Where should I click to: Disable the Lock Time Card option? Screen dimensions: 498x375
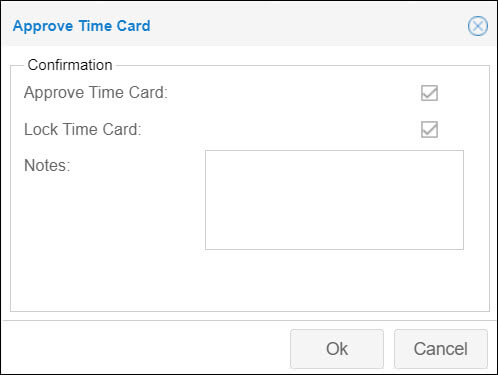(x=429, y=129)
